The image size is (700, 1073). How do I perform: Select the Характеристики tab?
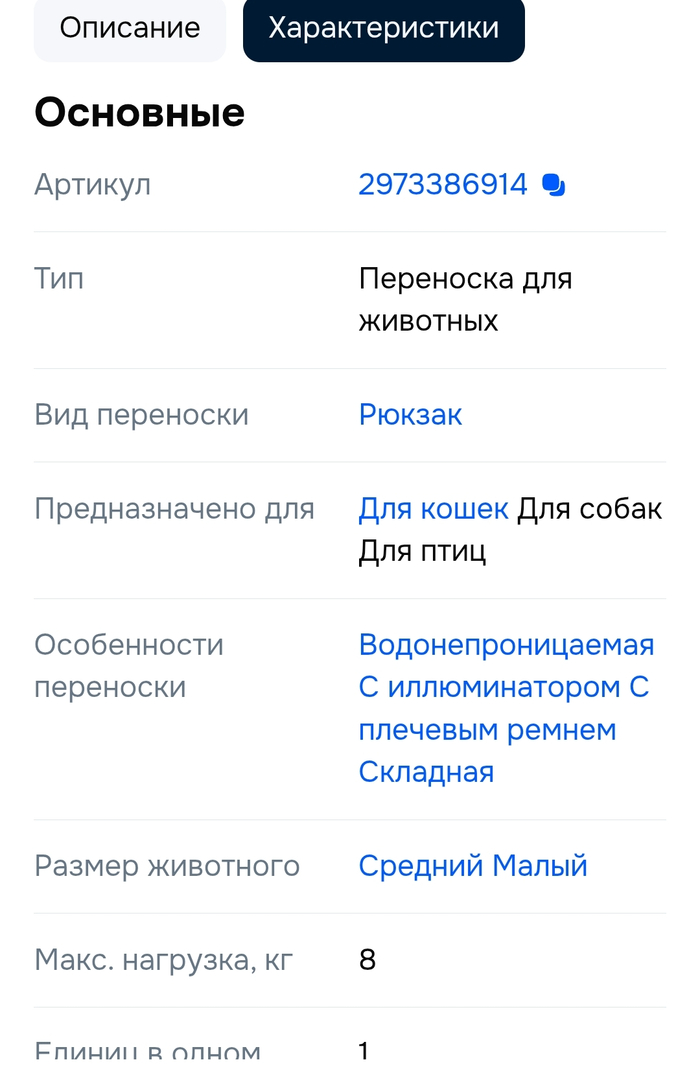click(384, 28)
